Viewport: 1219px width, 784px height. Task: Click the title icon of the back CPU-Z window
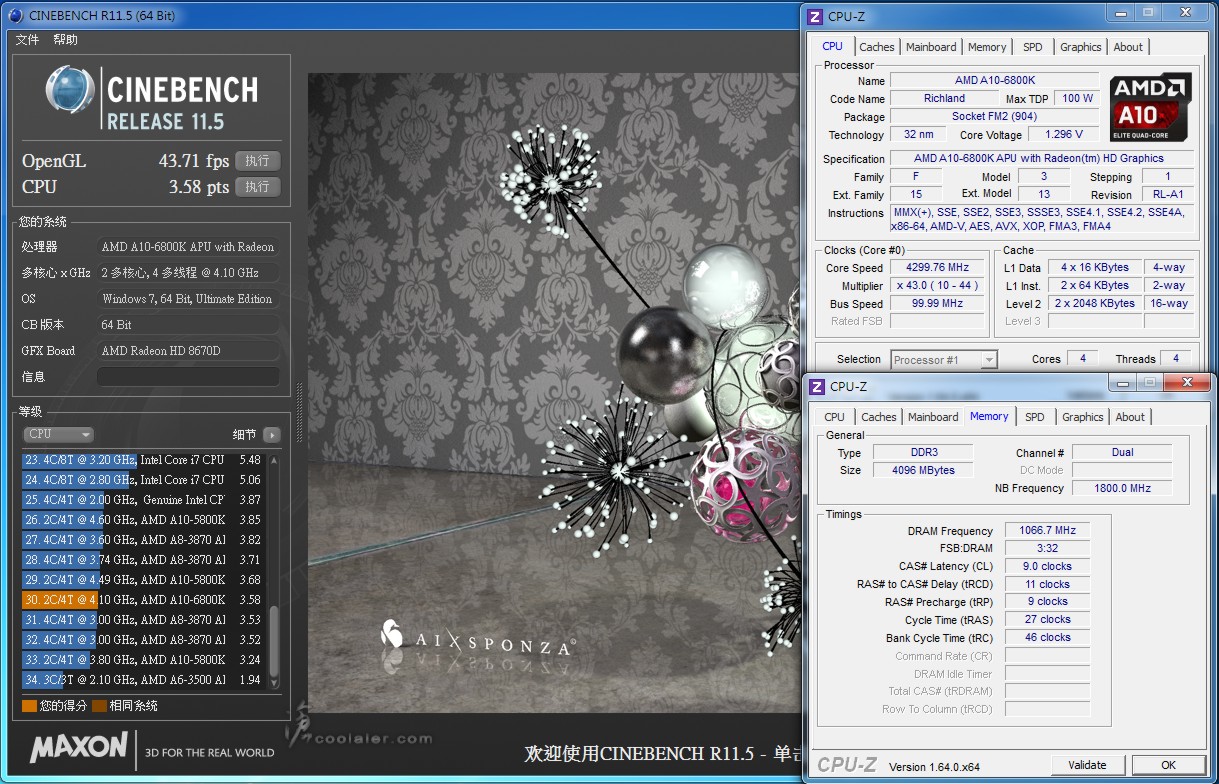click(x=815, y=16)
